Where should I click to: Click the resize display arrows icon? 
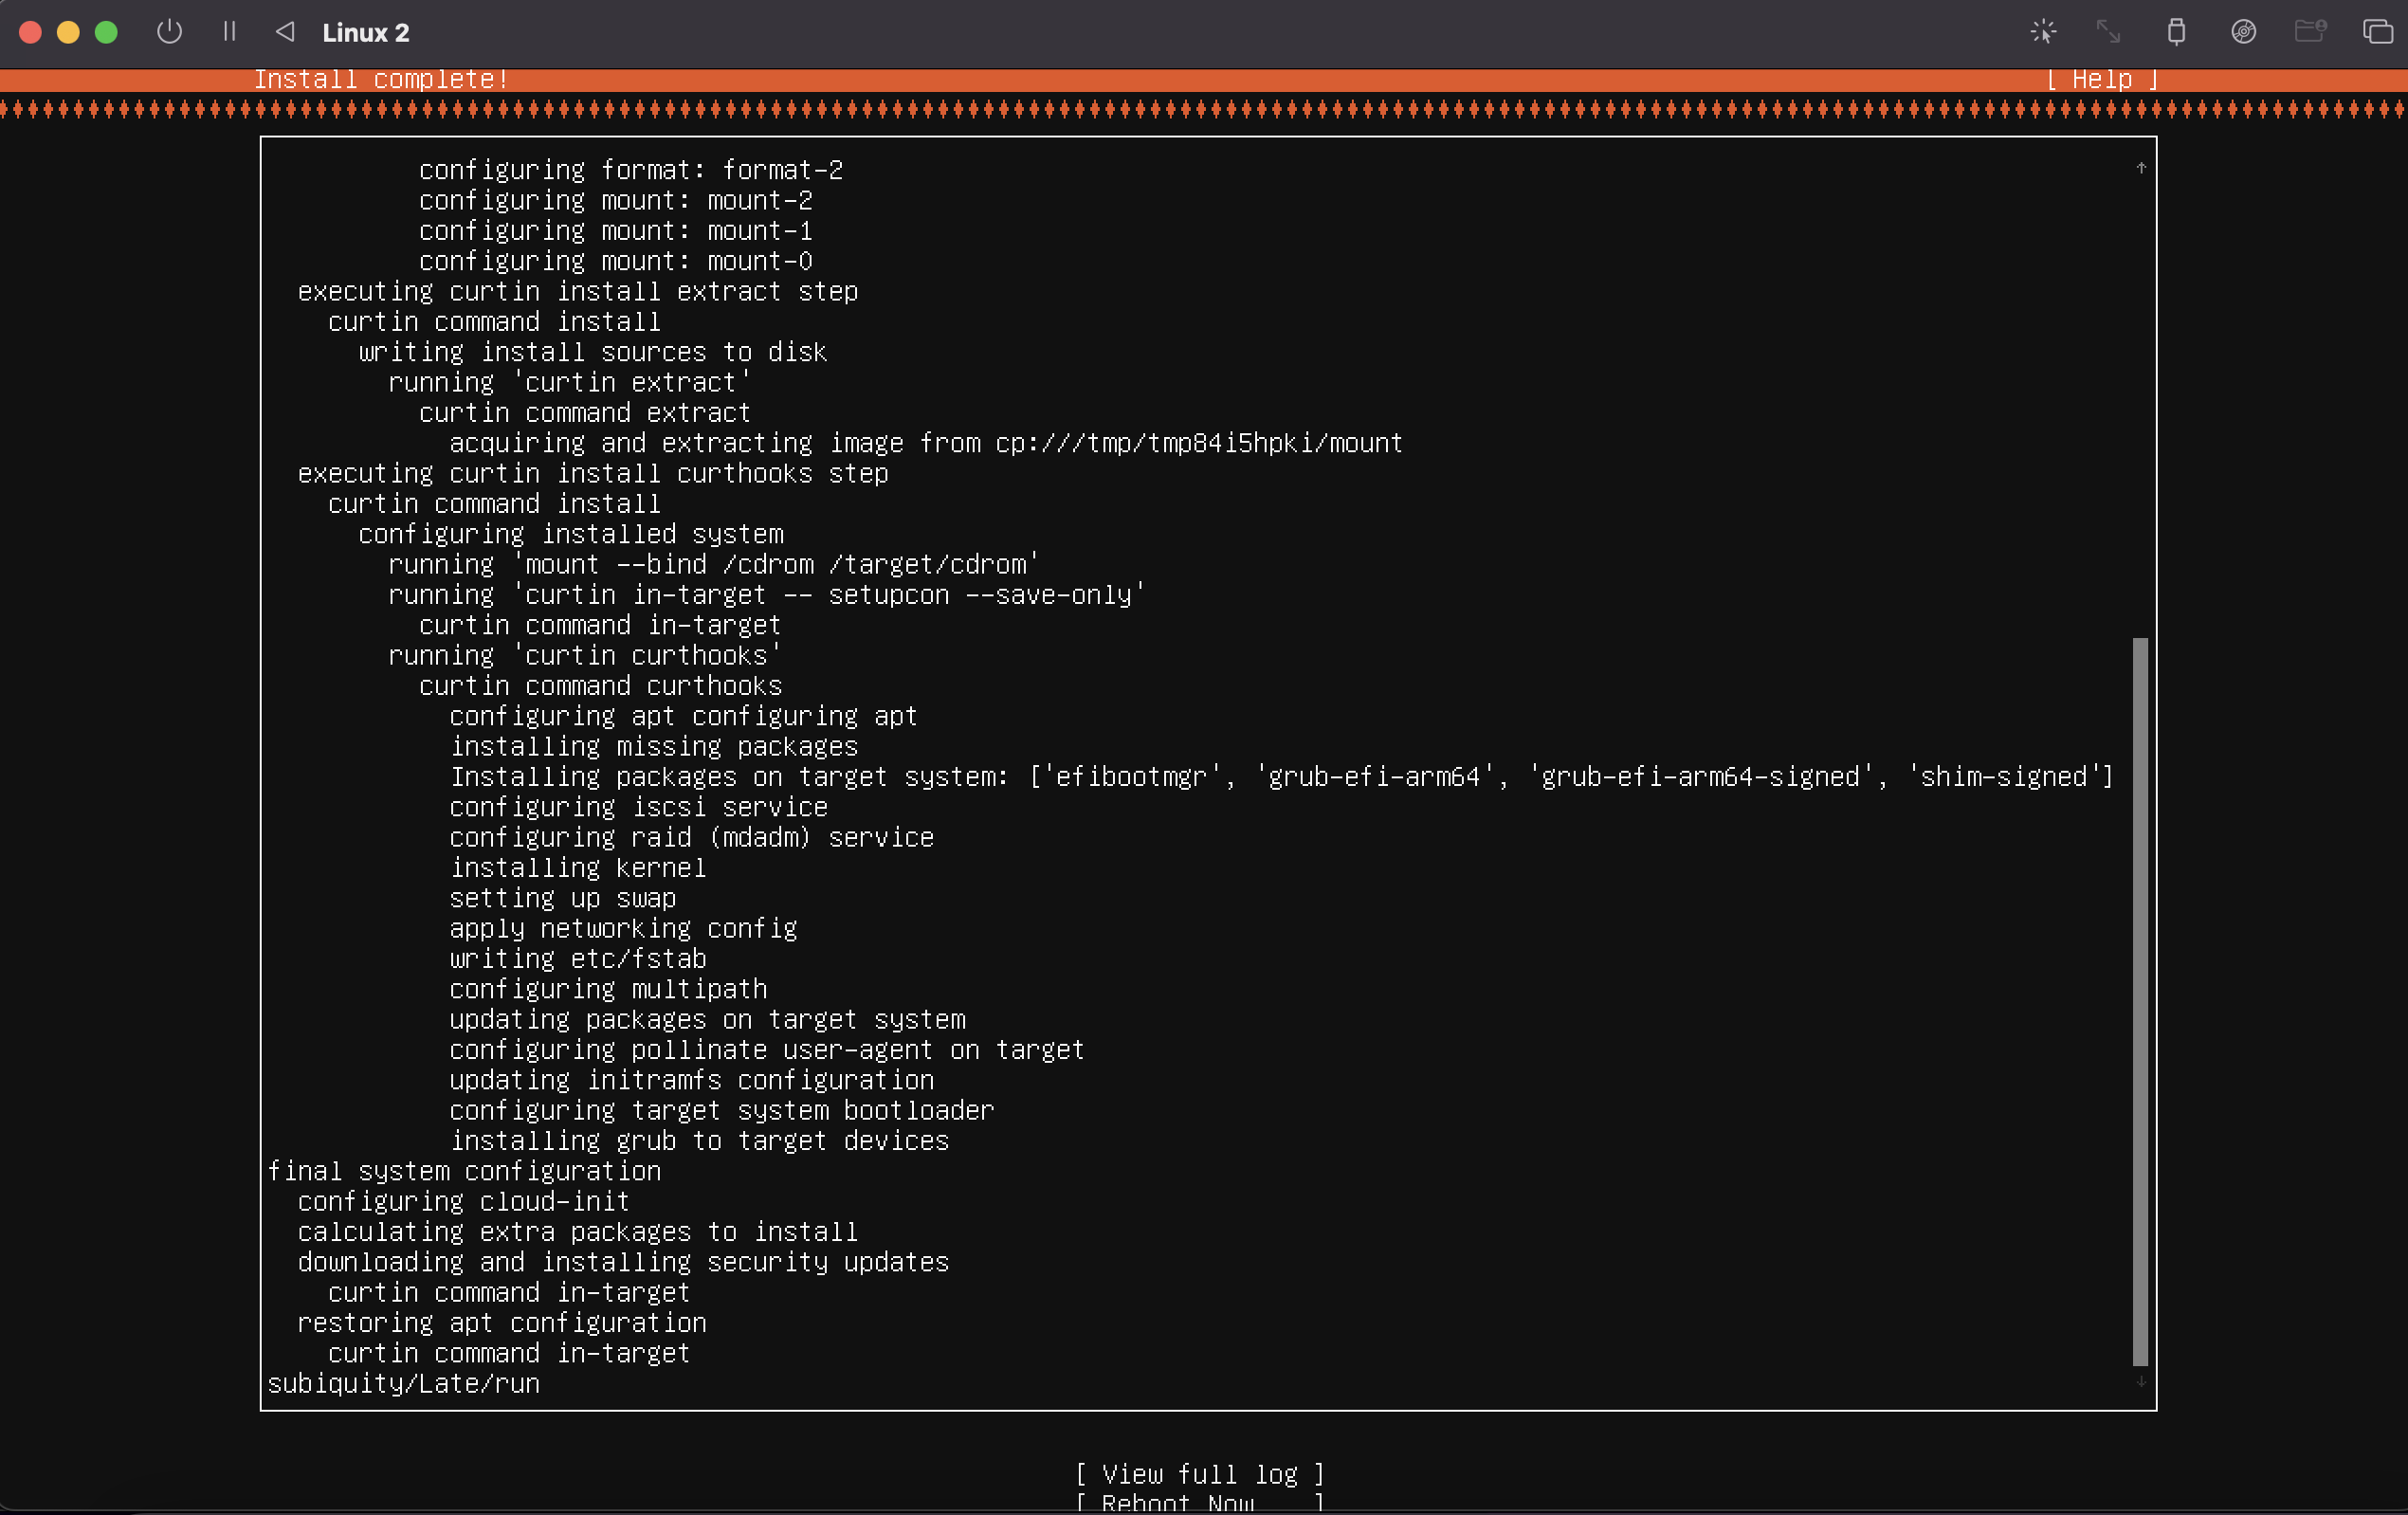click(2108, 32)
